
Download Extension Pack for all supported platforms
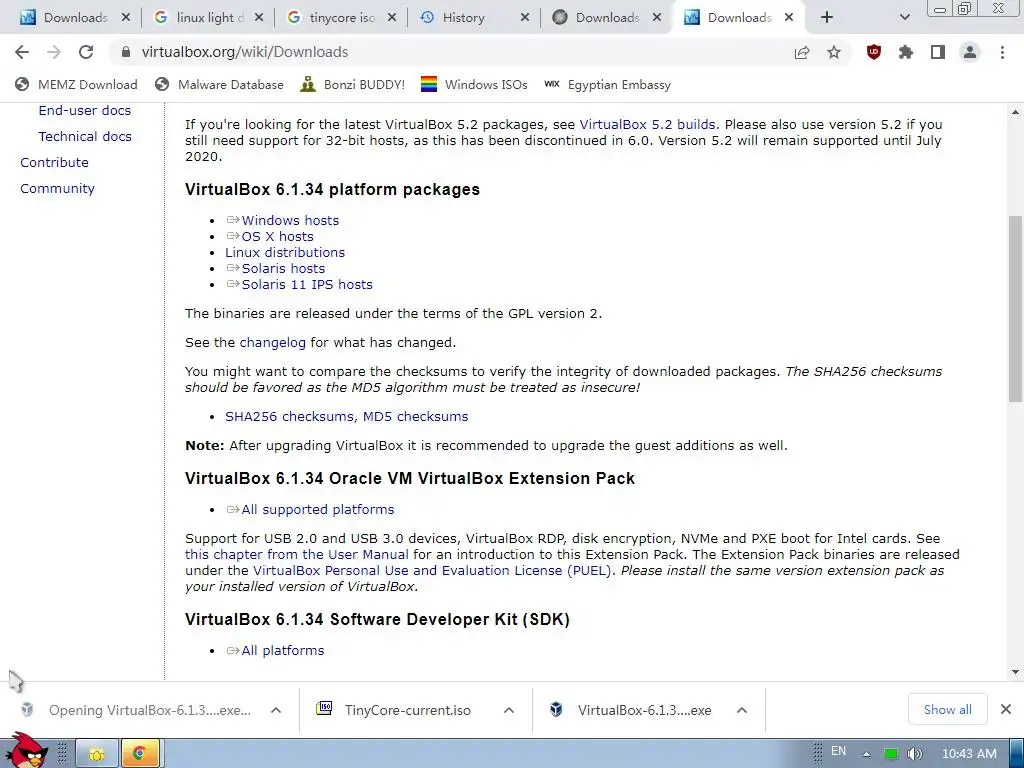click(317, 509)
